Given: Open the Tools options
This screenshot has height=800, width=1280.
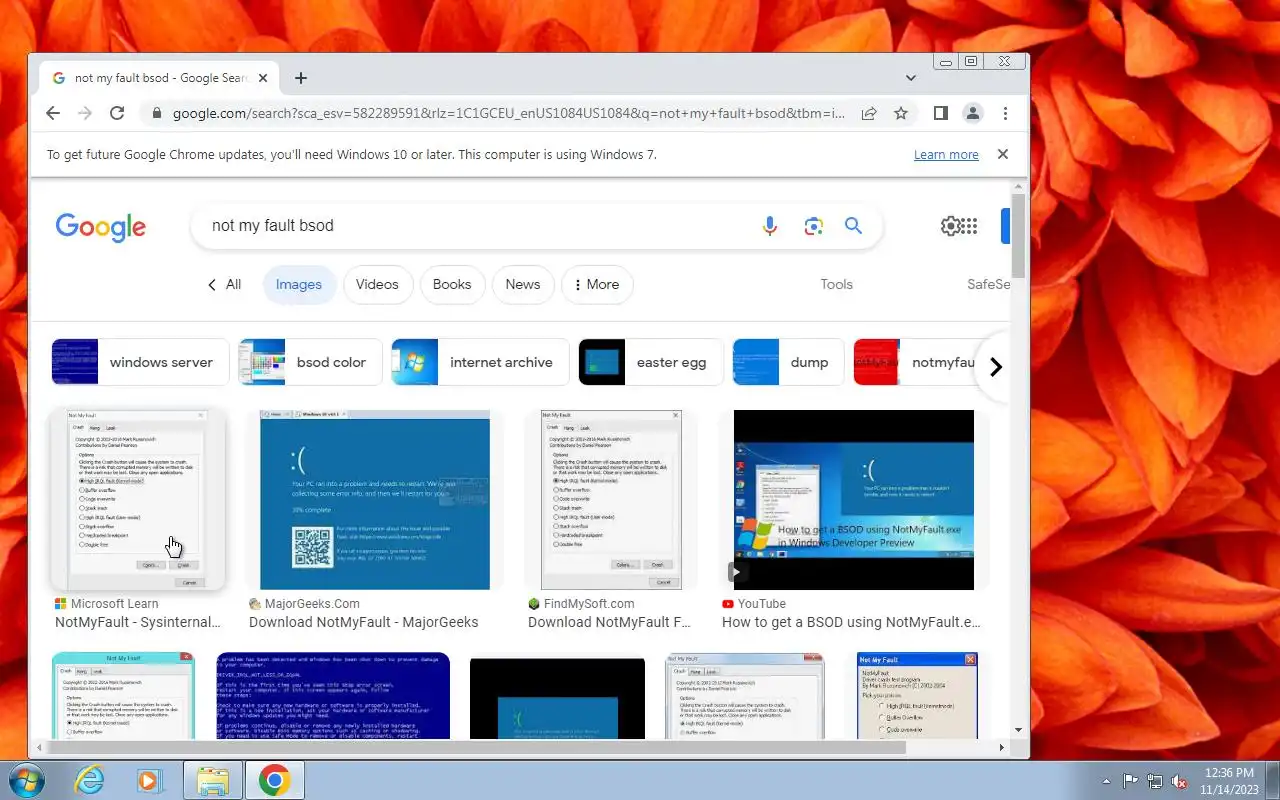Looking at the screenshot, I should [836, 284].
